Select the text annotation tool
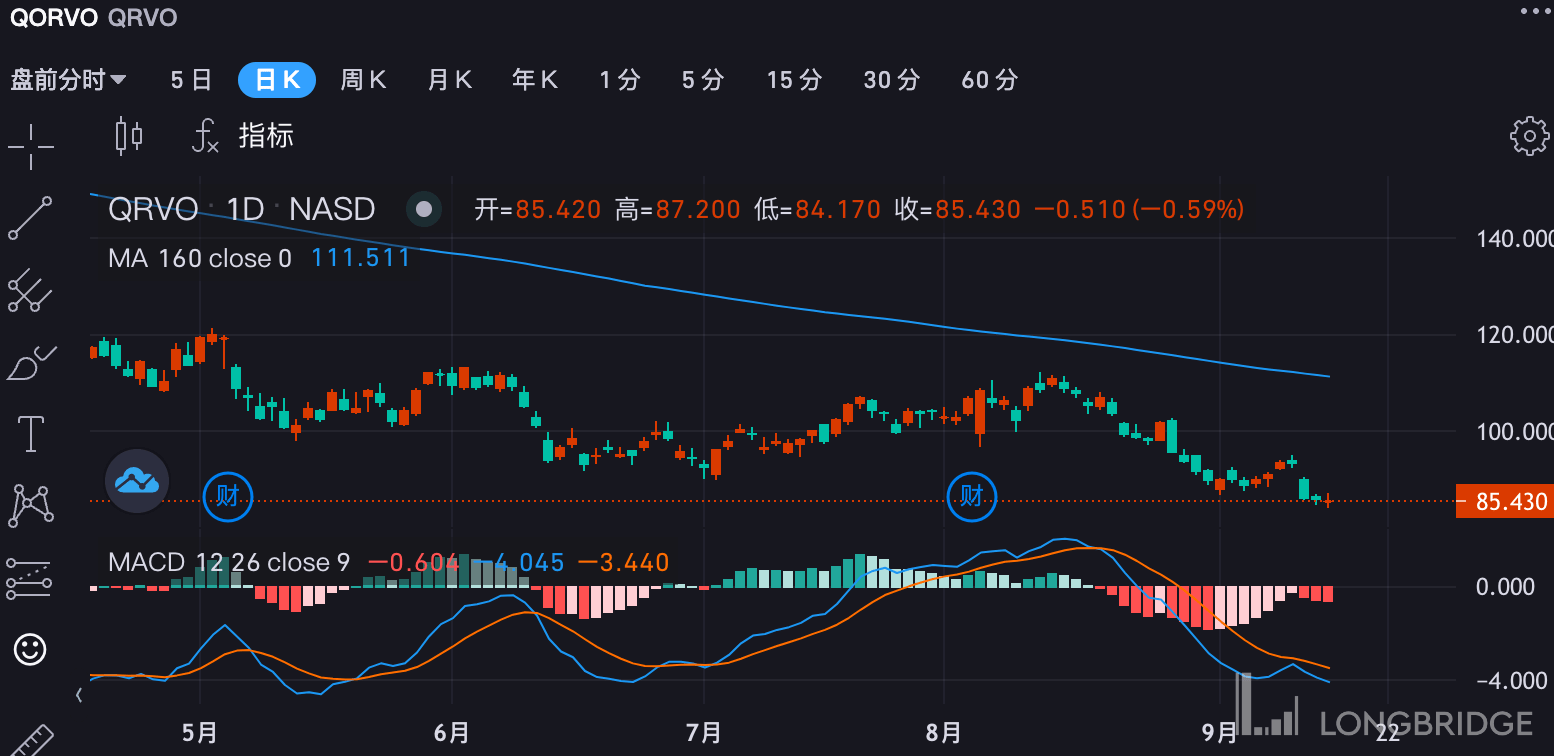Screen dimensions: 1554x756 tap(31, 434)
